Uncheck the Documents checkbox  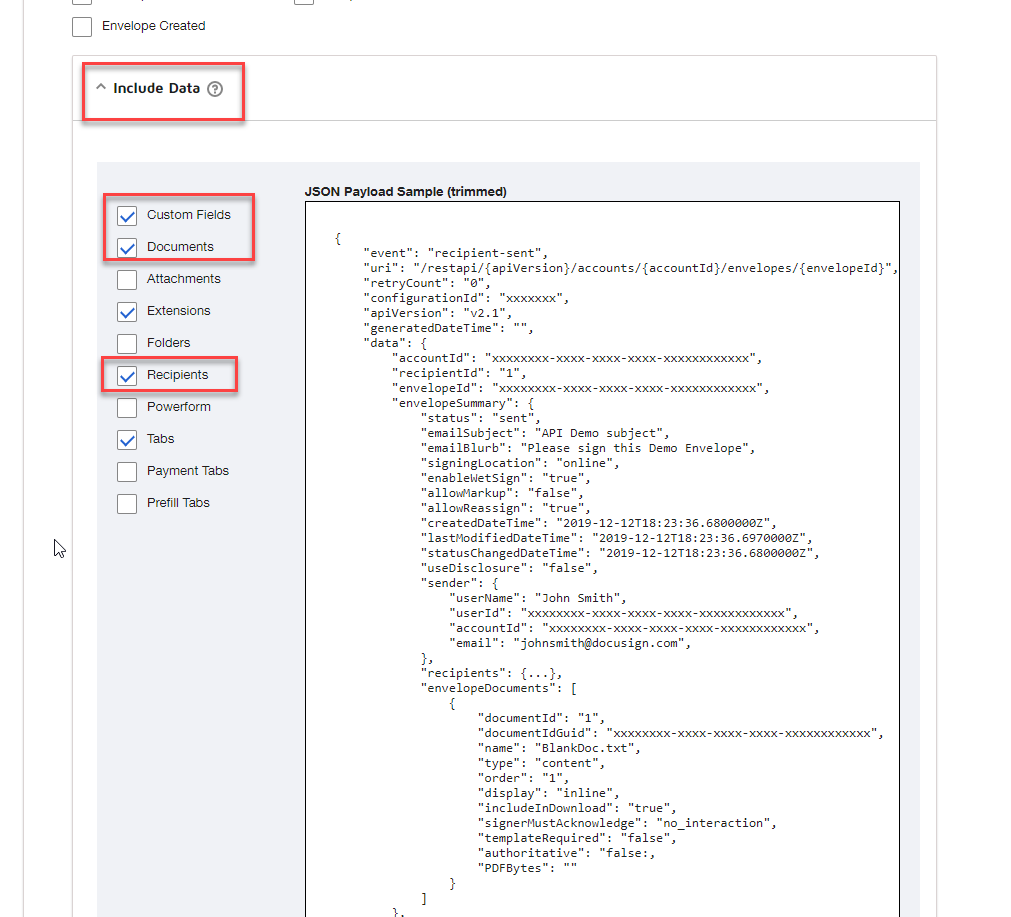click(x=127, y=247)
